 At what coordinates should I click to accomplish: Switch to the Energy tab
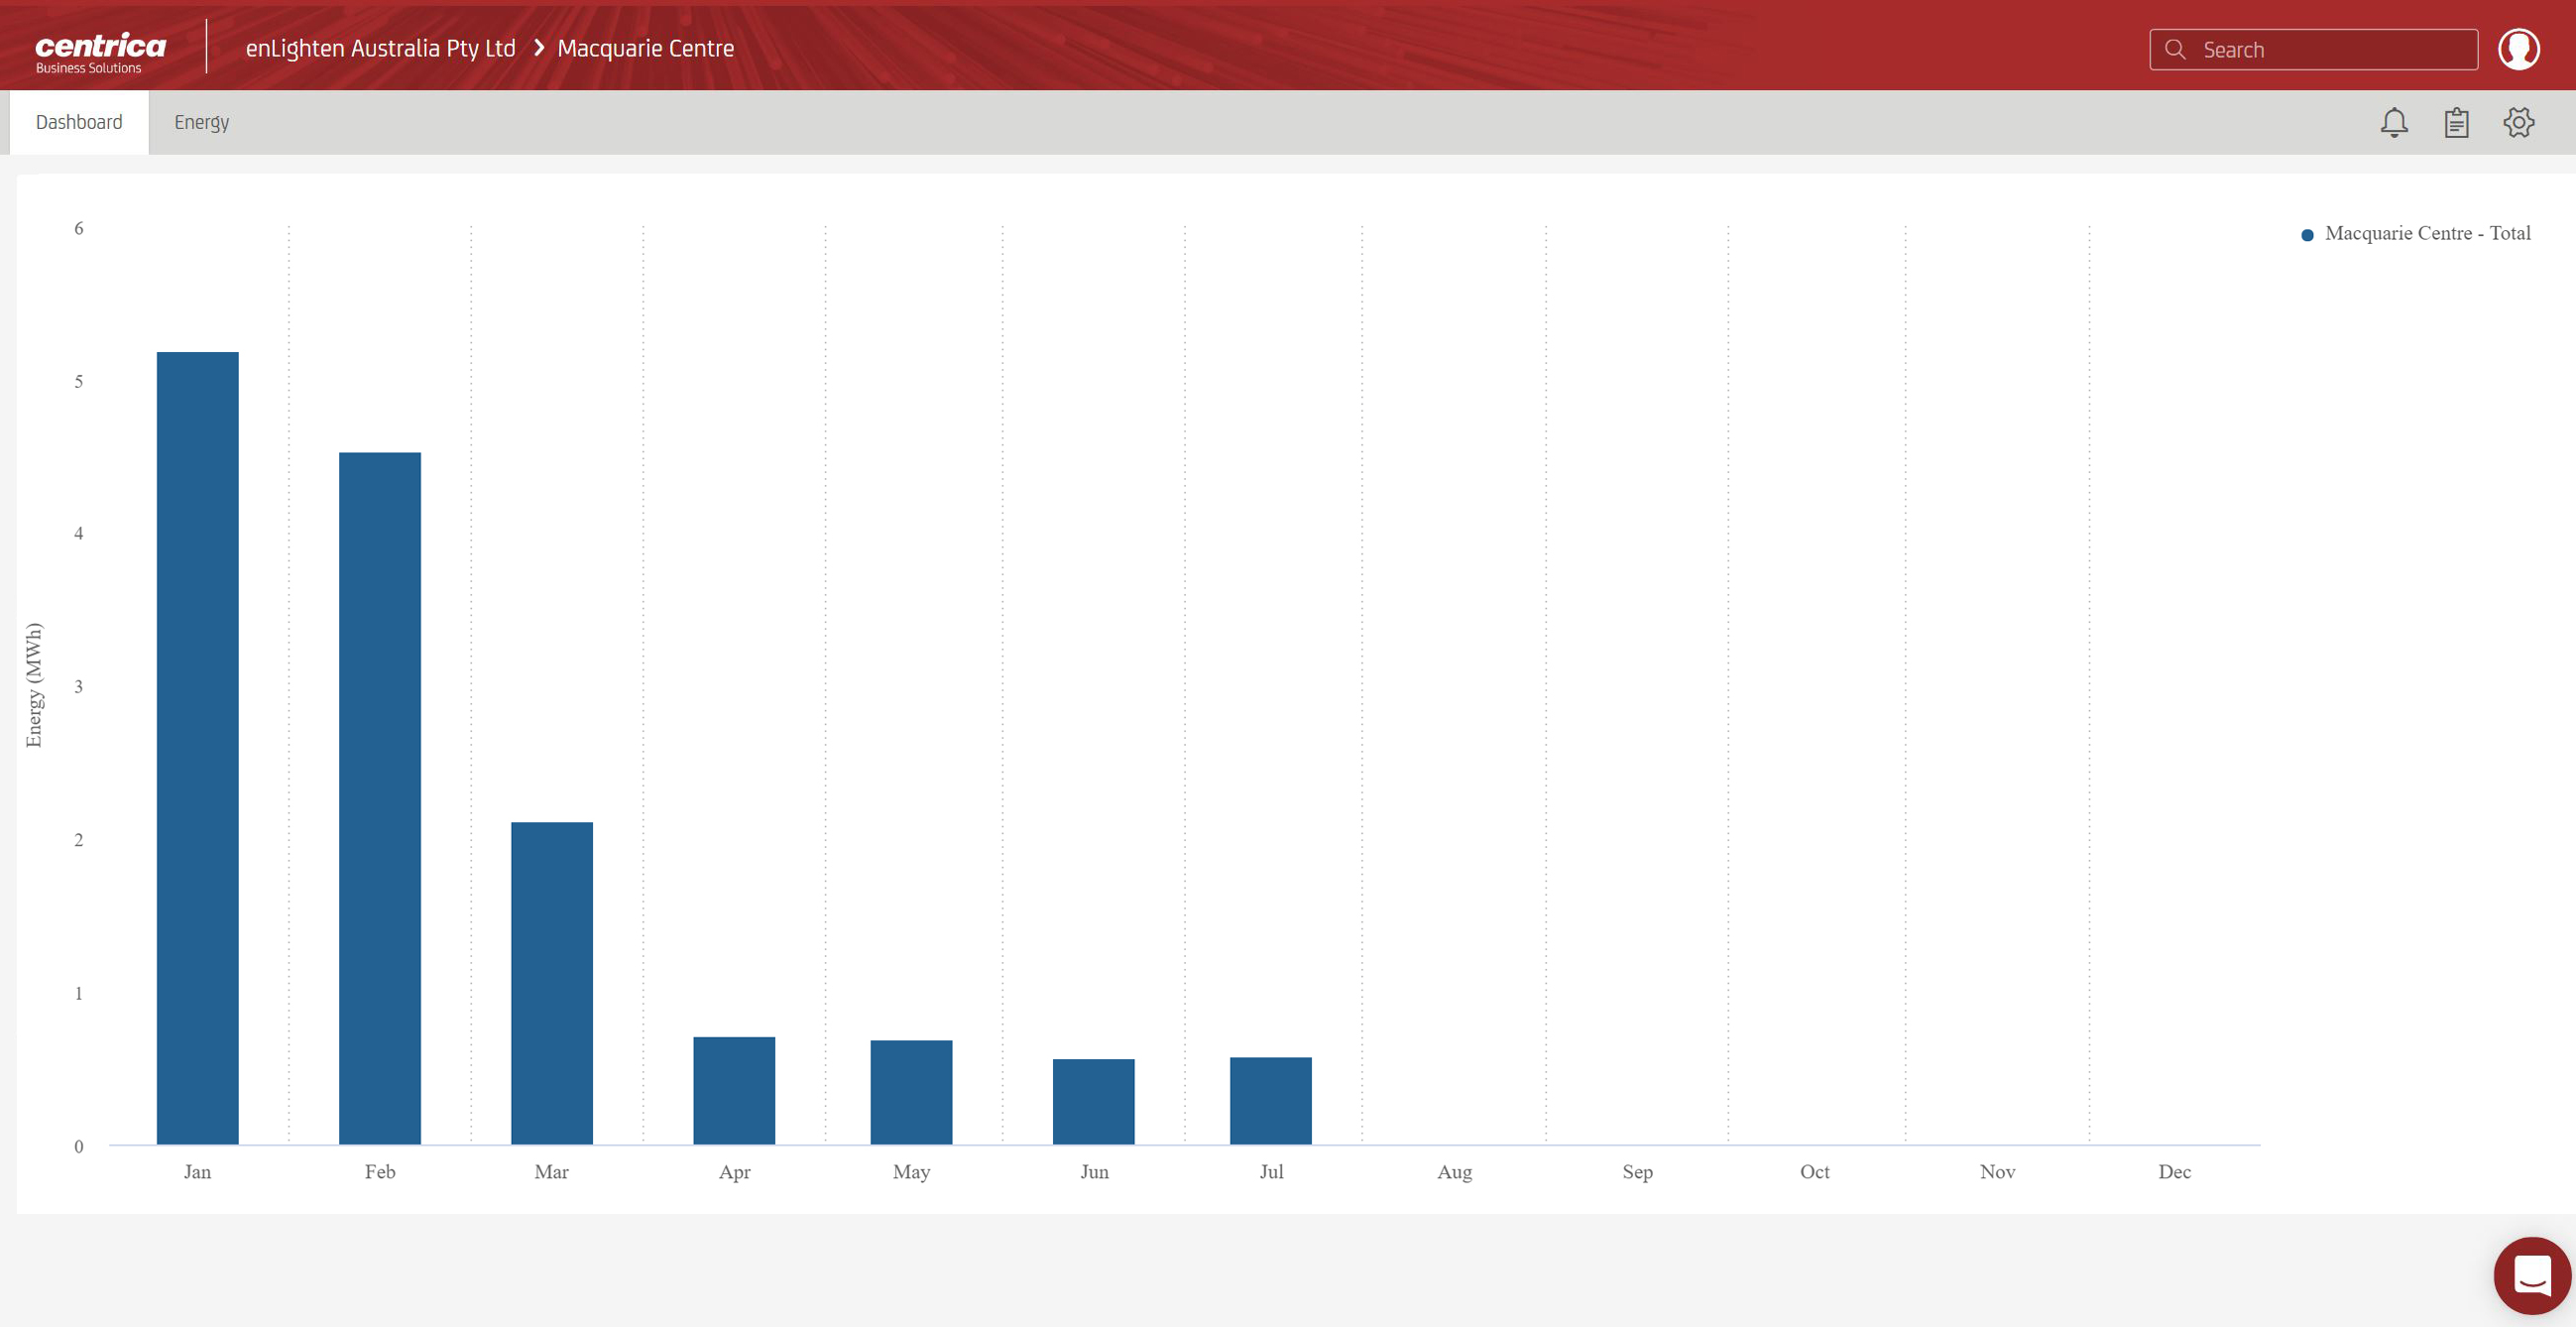[x=201, y=121]
